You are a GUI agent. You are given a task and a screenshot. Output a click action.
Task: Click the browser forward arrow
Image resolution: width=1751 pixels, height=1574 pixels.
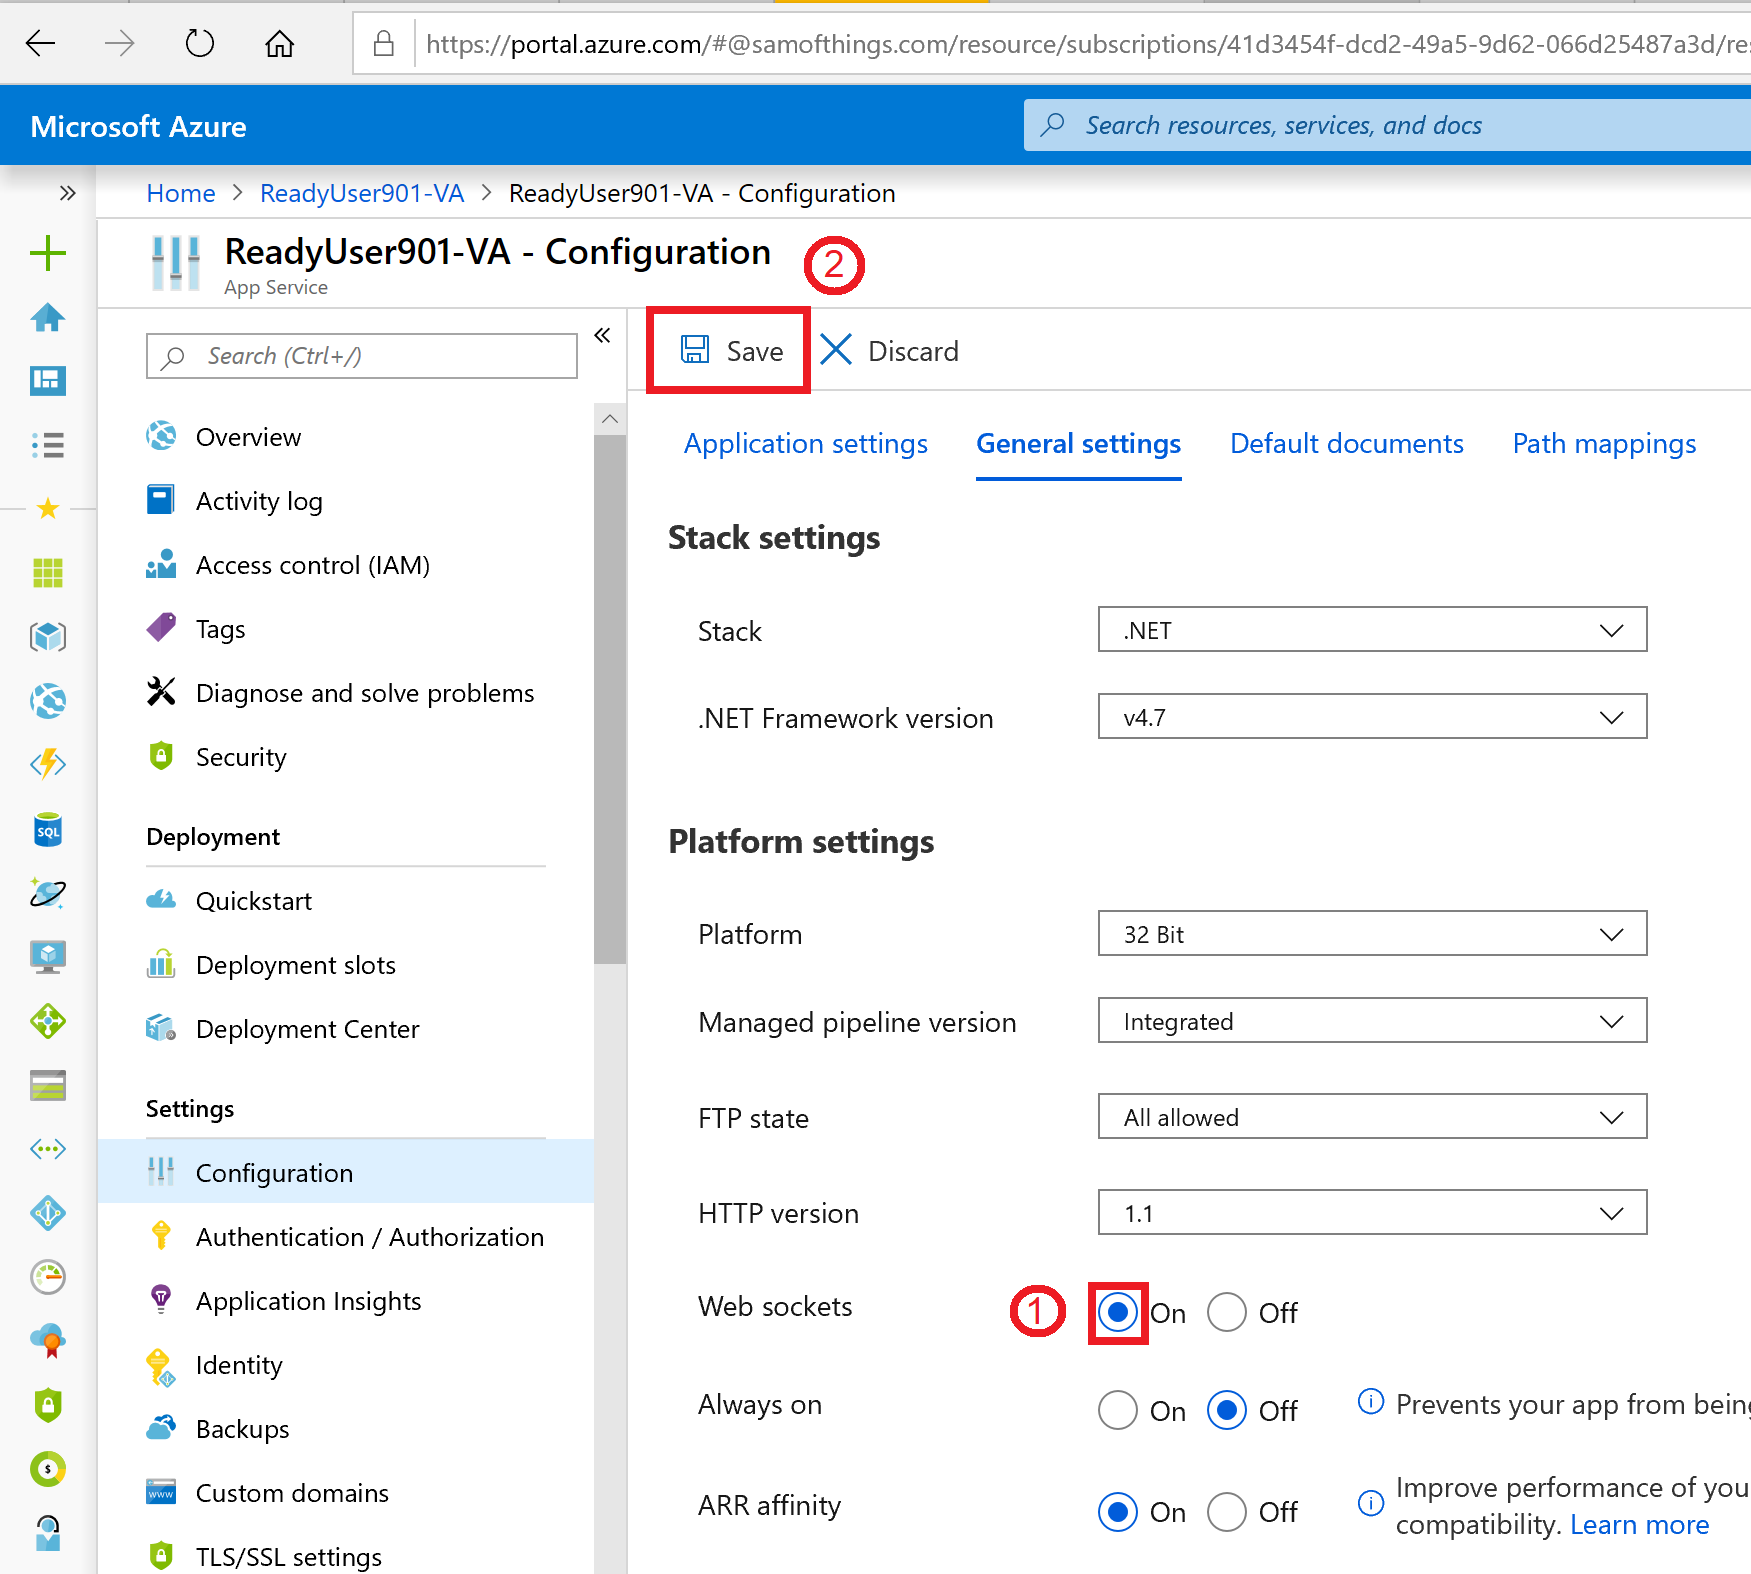[119, 43]
